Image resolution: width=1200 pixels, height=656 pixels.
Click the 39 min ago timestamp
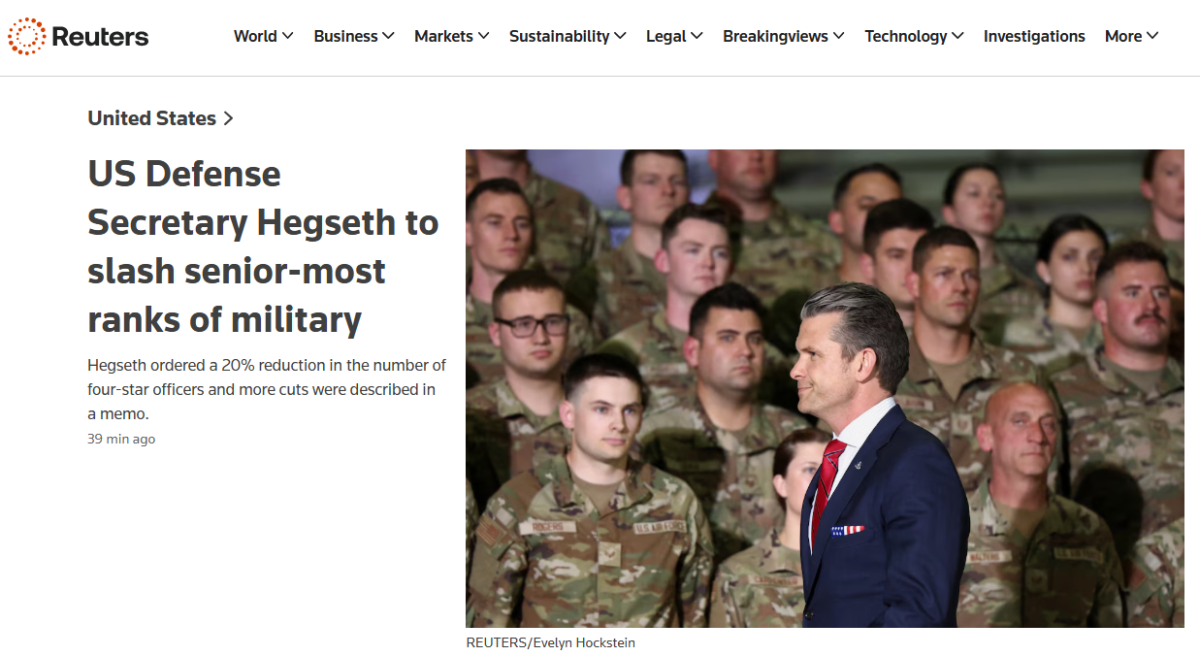pos(121,439)
